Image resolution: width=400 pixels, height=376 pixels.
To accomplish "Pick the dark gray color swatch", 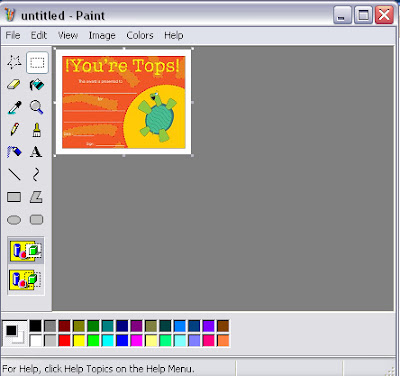I will point(50,326).
